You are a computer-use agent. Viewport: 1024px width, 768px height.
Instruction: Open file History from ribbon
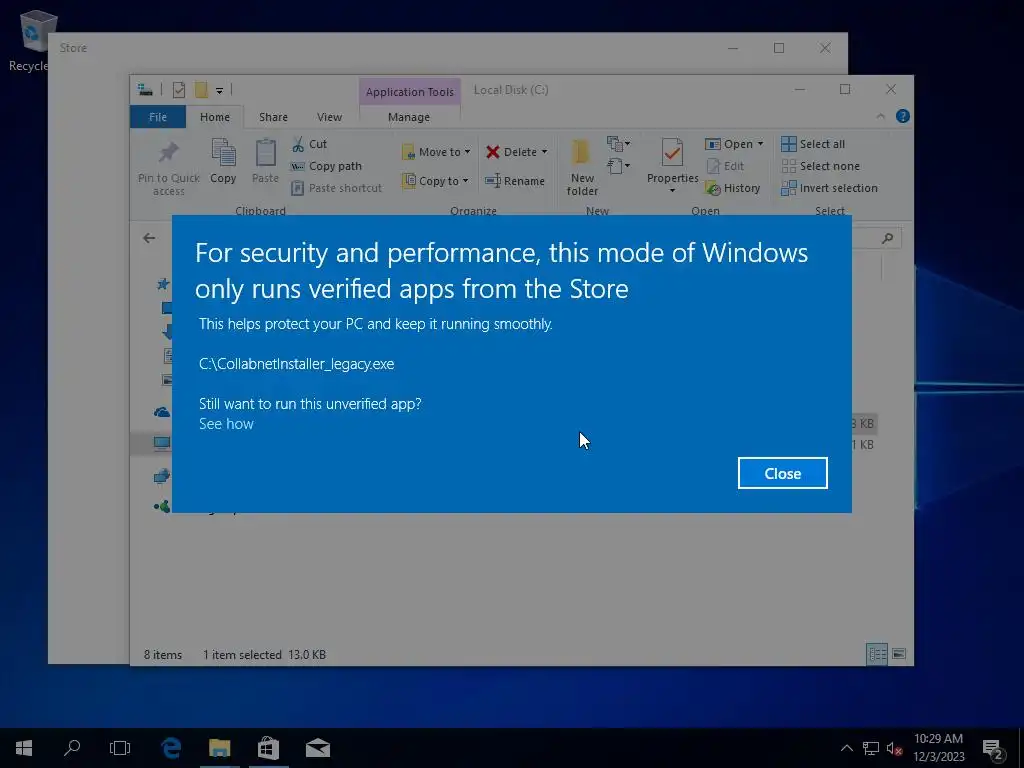point(733,188)
